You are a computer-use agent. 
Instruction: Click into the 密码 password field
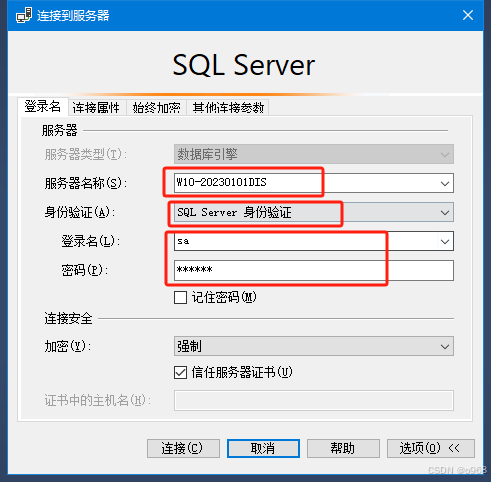coord(314,270)
